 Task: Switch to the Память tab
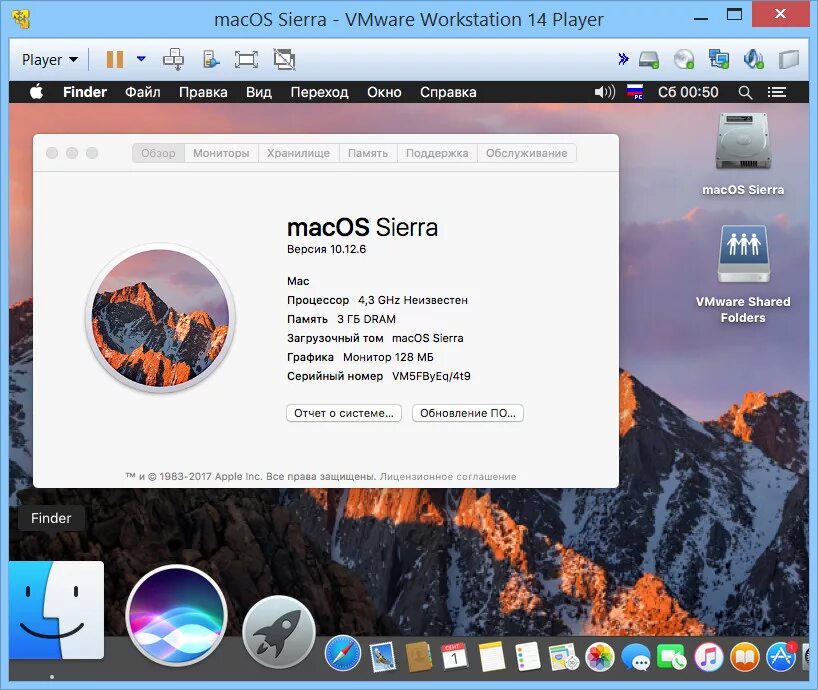[x=368, y=153]
